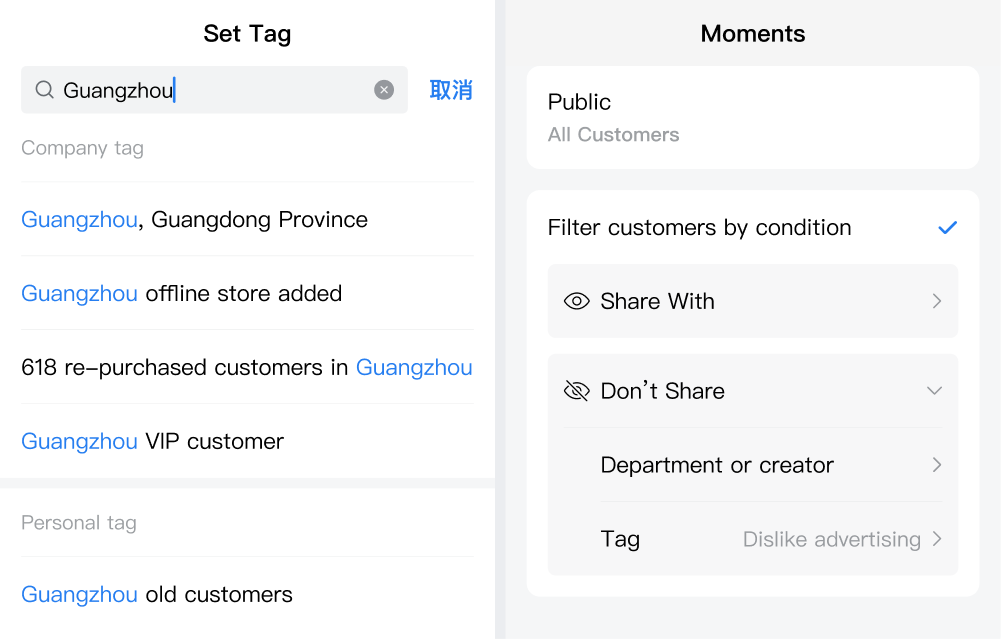Click the blue 取消 cancel button
This screenshot has width=1001, height=639.
click(x=451, y=90)
